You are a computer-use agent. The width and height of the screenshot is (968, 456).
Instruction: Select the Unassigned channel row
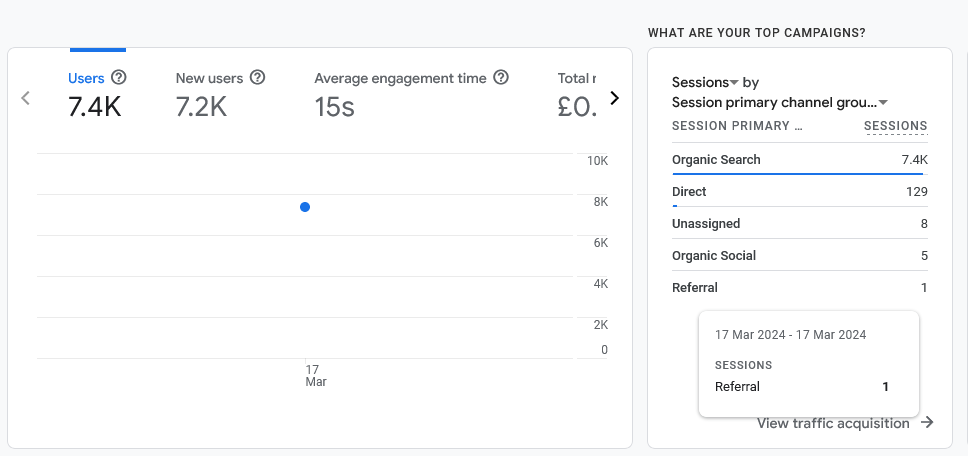coord(800,224)
